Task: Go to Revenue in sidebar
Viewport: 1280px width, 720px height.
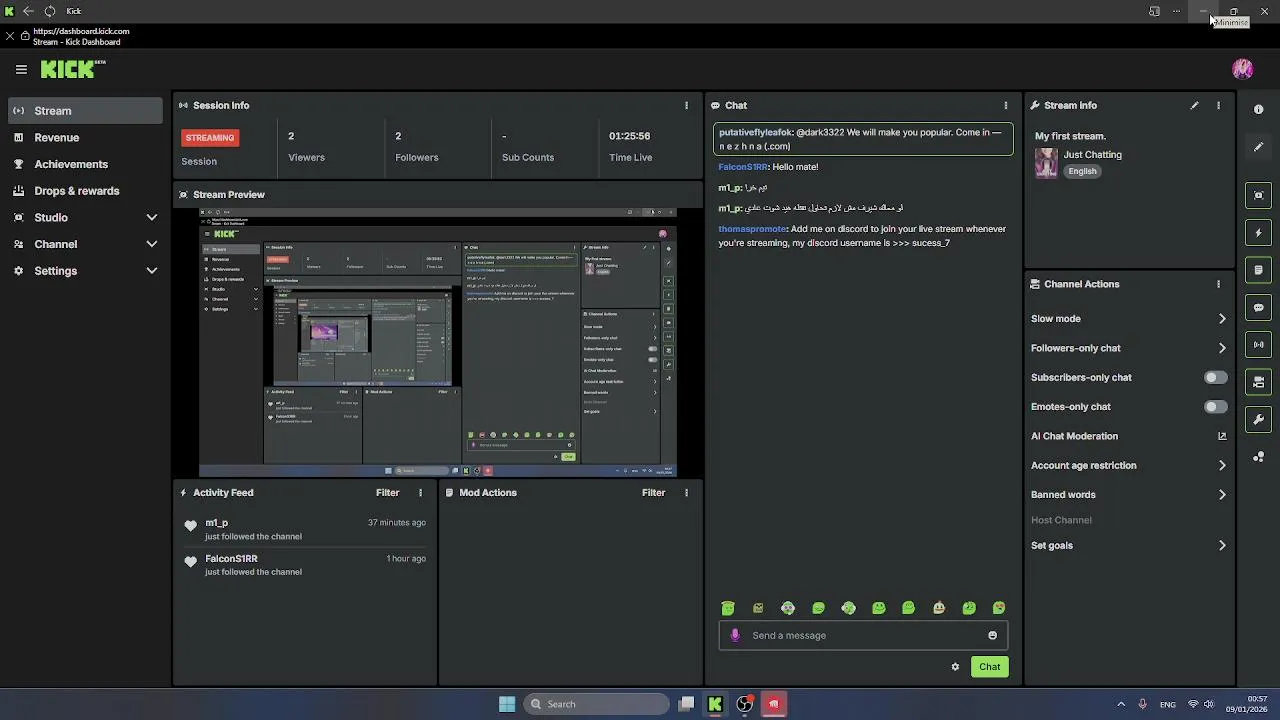Action: [85, 137]
